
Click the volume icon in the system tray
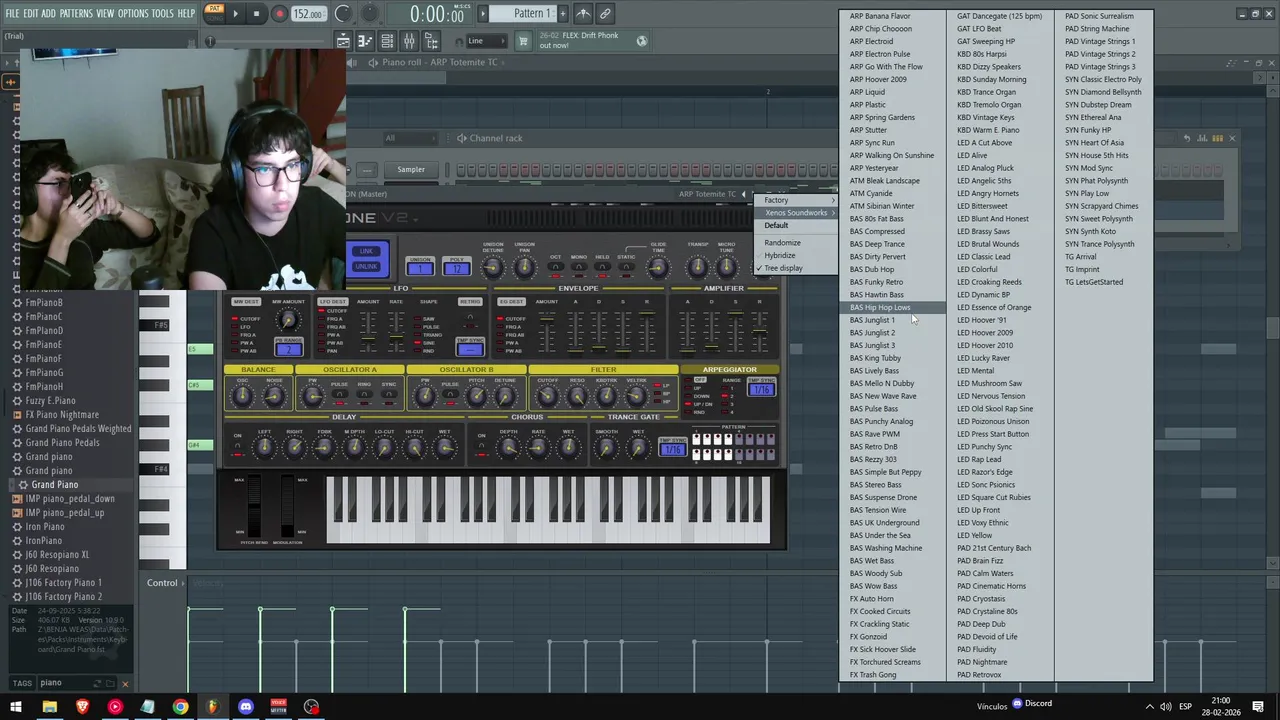[1165, 707]
